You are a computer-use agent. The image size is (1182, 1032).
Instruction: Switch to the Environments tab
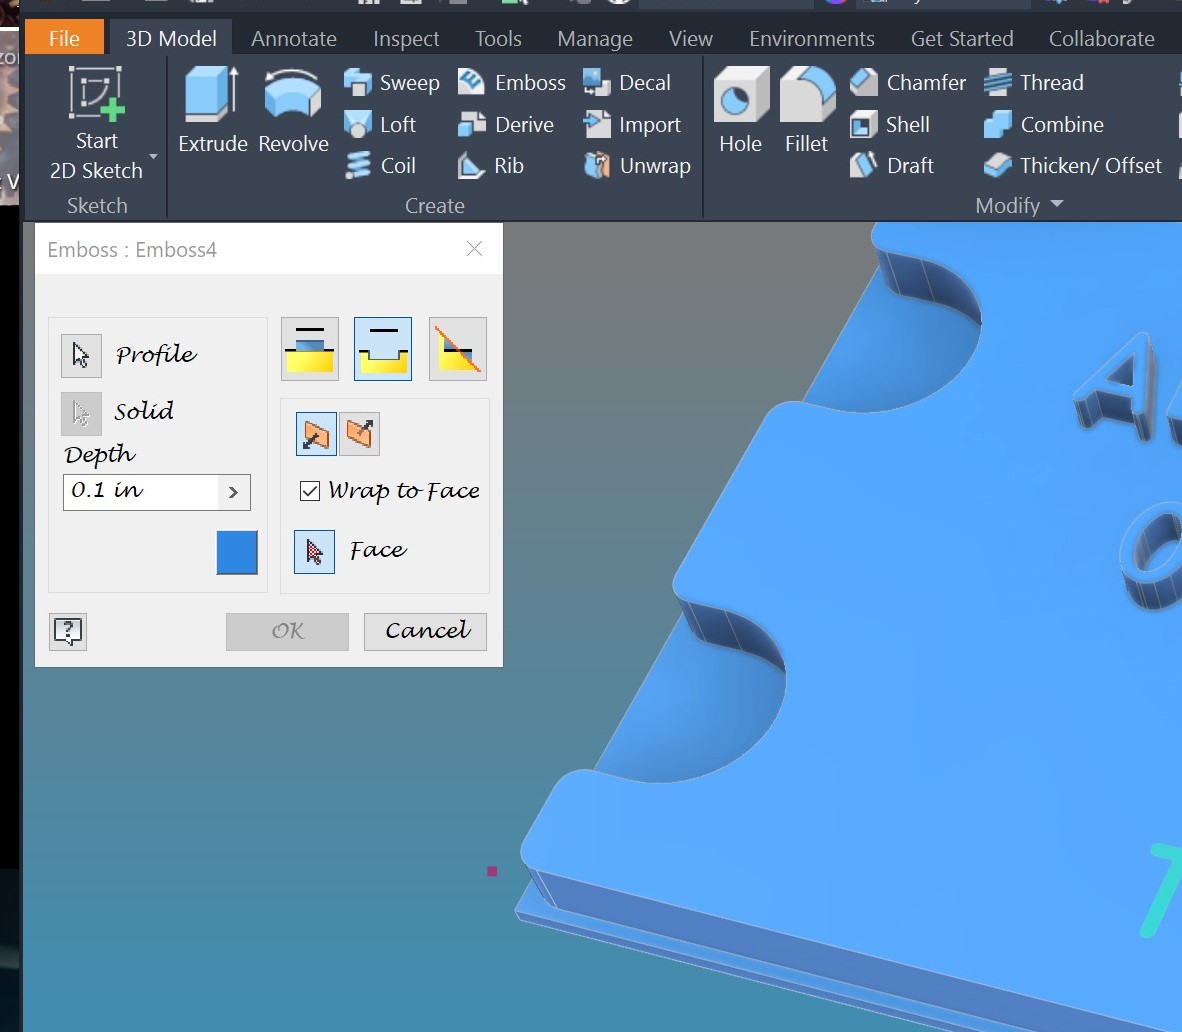pos(812,38)
